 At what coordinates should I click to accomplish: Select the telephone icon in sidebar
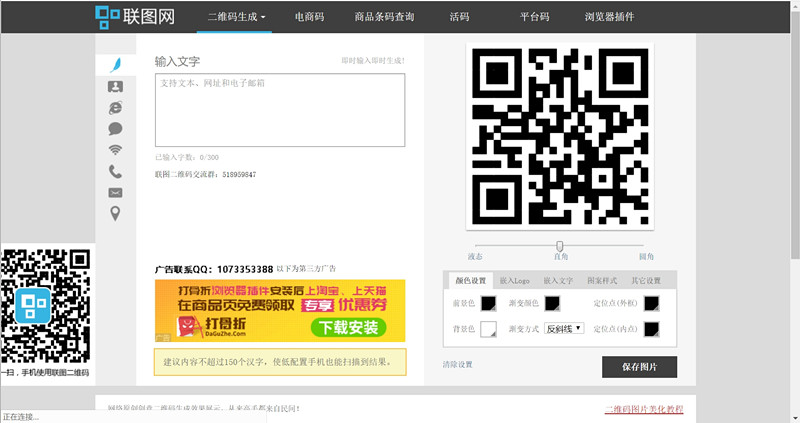pyautogui.click(x=115, y=171)
